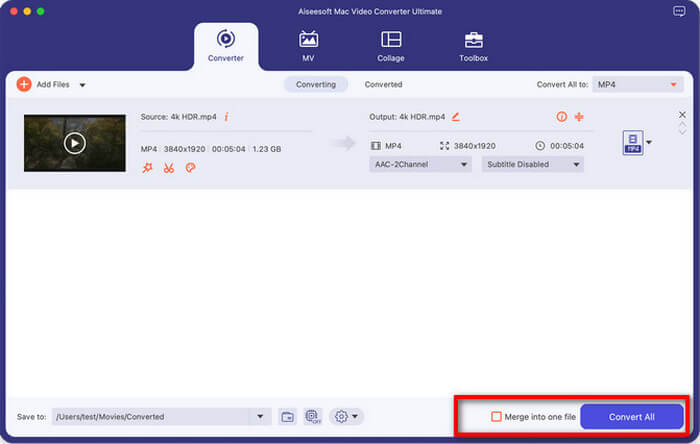Click the Add Files label
The width and height of the screenshot is (700, 444).
[53, 84]
